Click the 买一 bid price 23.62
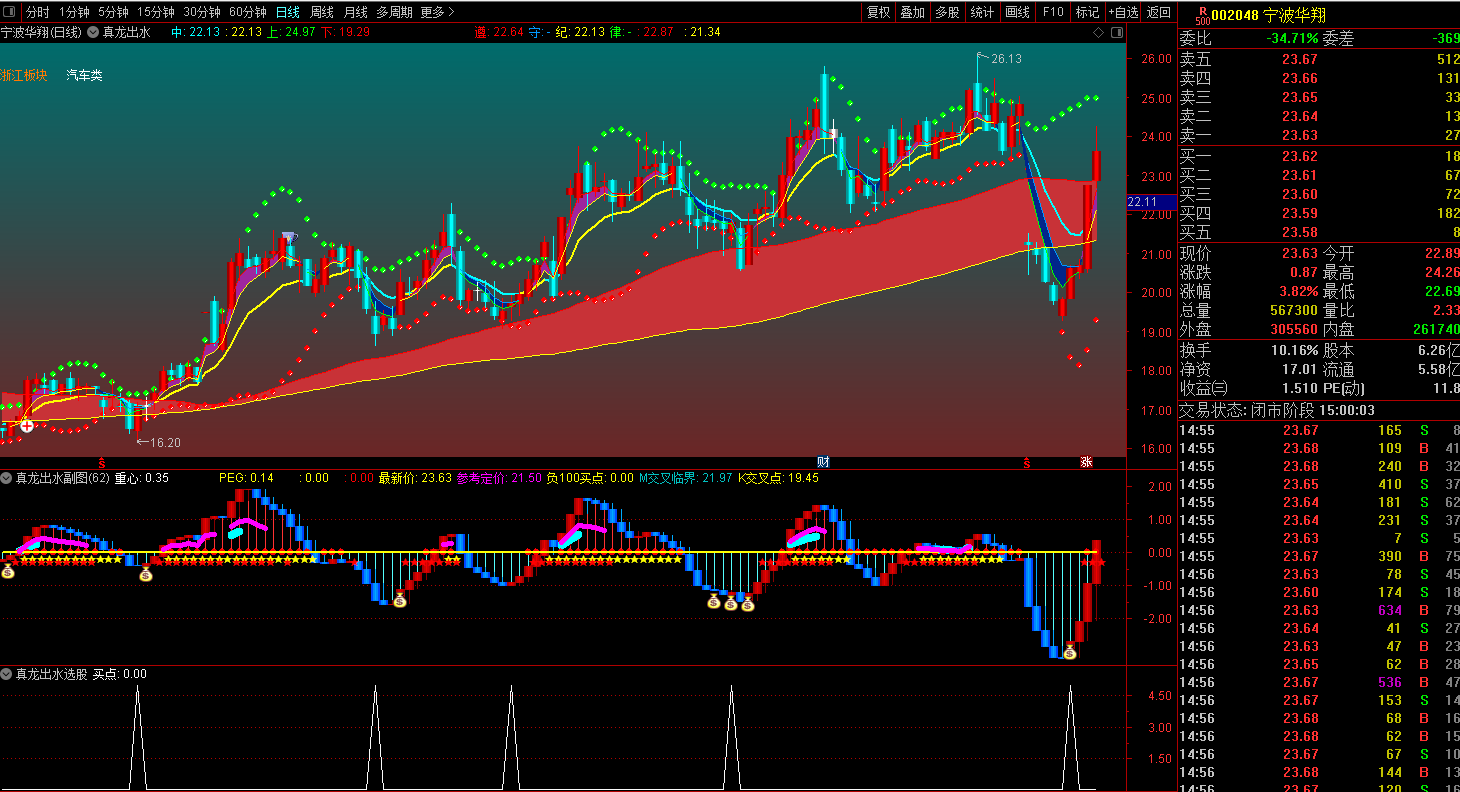This screenshot has height=792, width=1460. click(x=1300, y=156)
